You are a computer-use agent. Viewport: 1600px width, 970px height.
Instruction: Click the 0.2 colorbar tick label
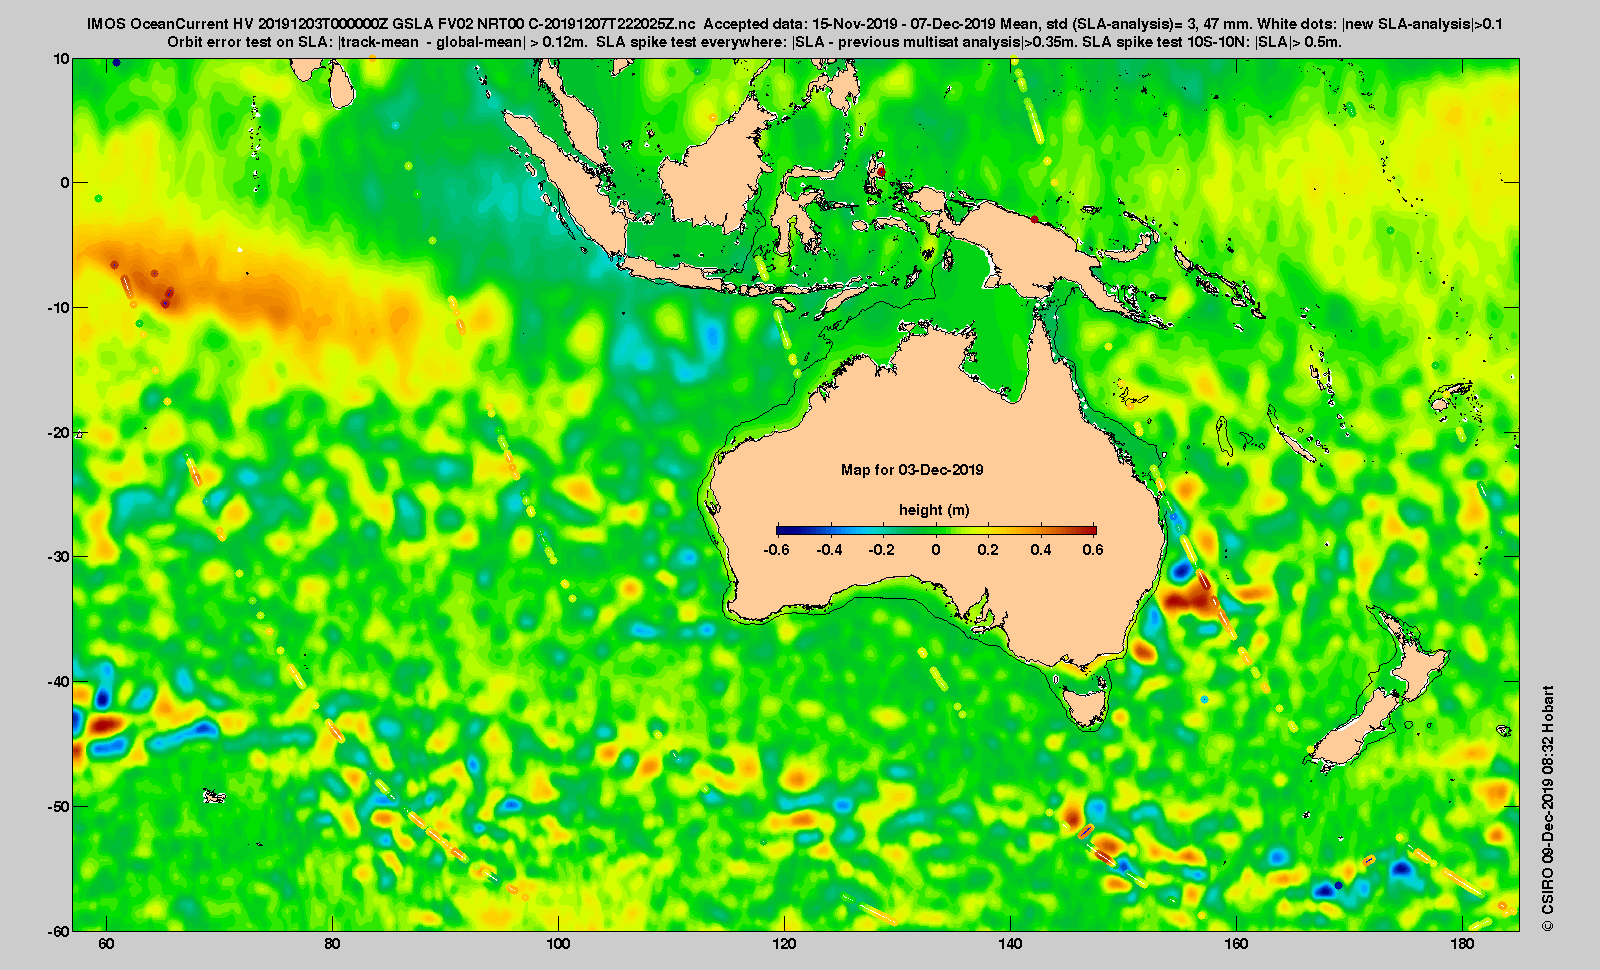coord(988,550)
